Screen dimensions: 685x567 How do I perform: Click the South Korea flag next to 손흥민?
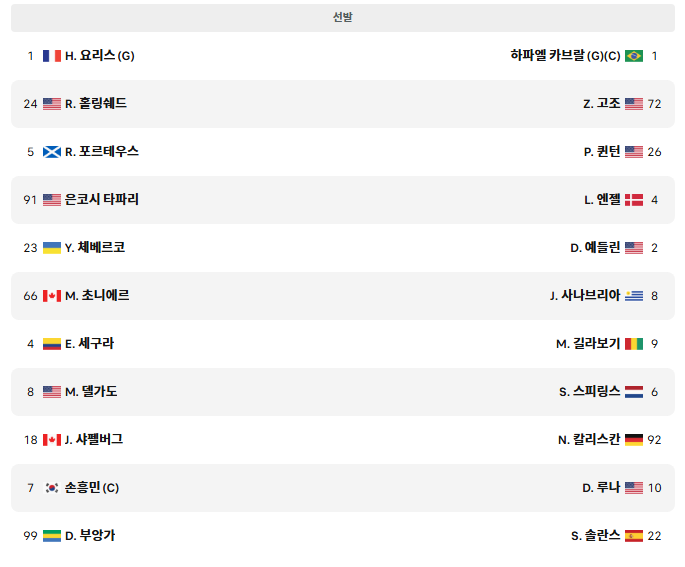[52, 488]
